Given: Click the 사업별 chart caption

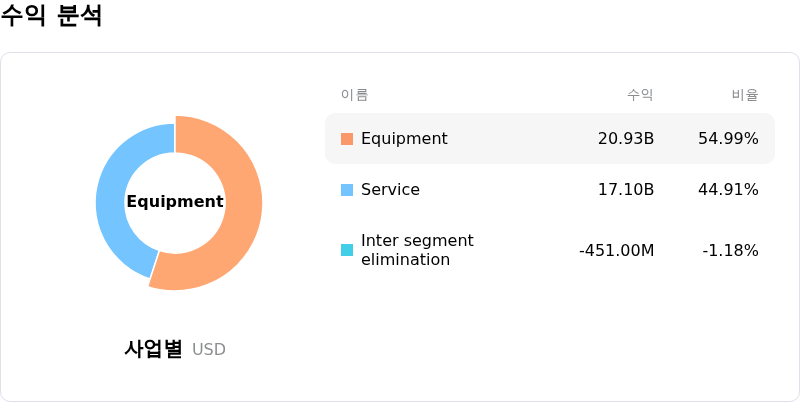Looking at the screenshot, I should point(153,349).
